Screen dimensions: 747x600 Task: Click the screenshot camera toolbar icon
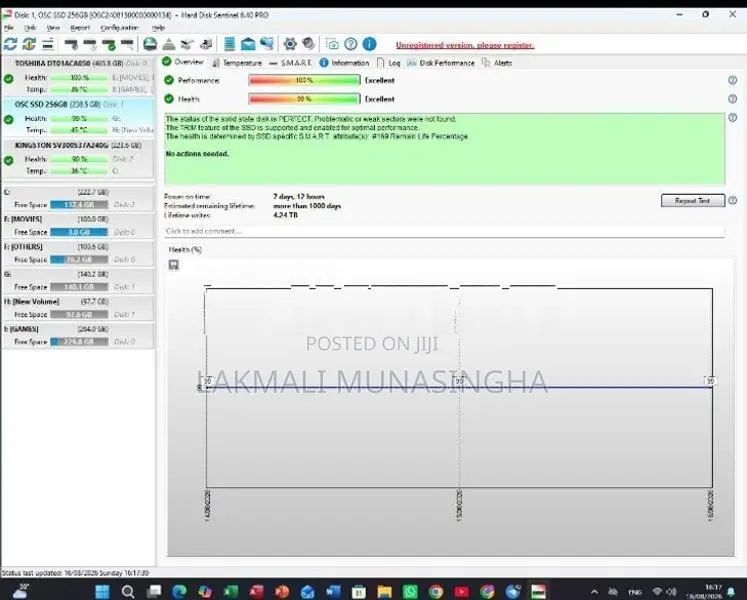(332, 44)
